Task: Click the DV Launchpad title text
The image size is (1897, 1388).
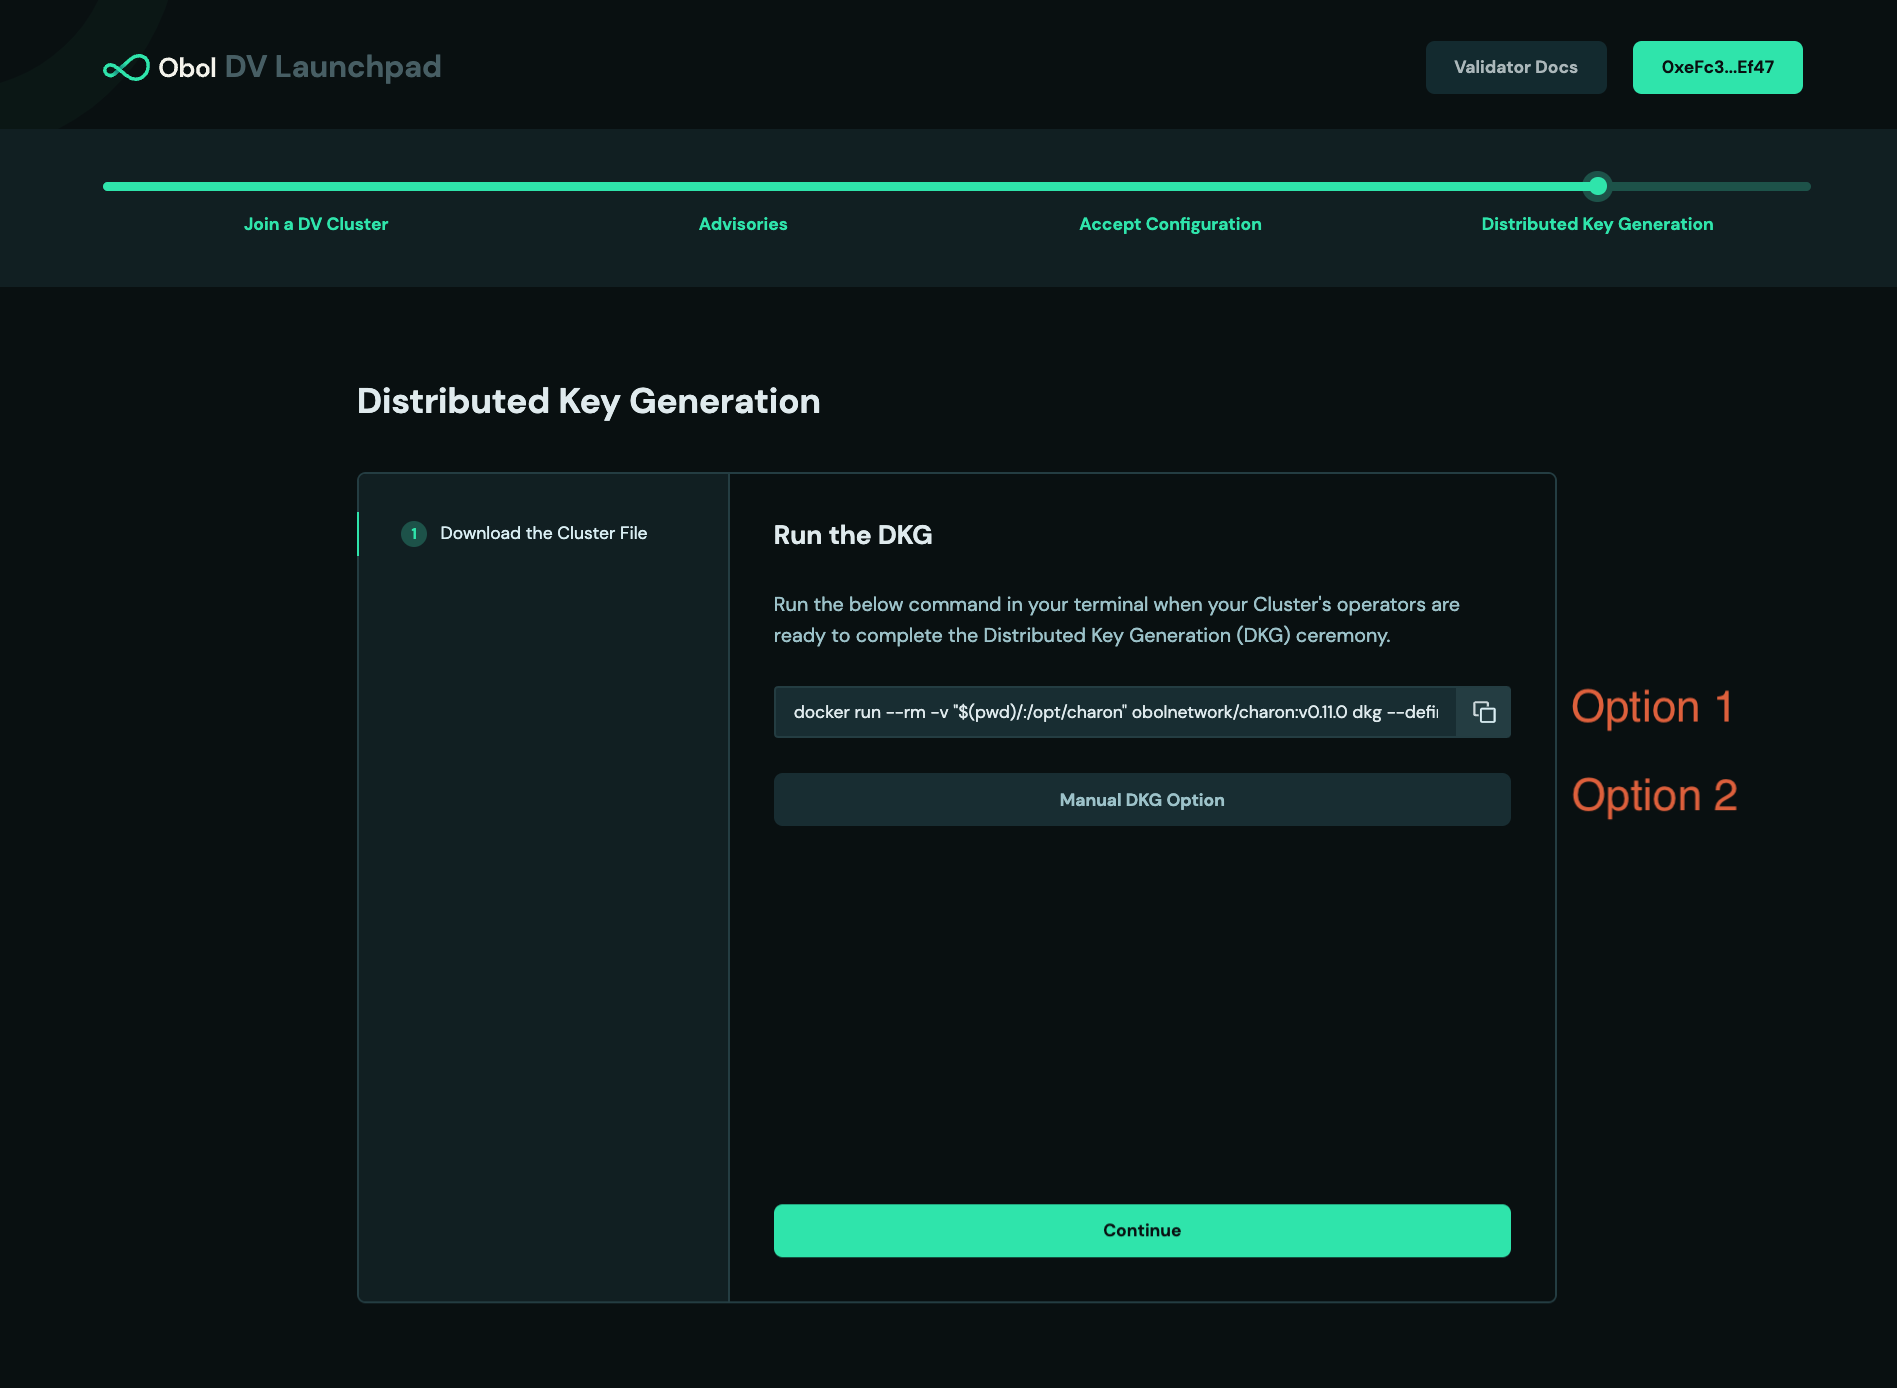Action: [333, 67]
